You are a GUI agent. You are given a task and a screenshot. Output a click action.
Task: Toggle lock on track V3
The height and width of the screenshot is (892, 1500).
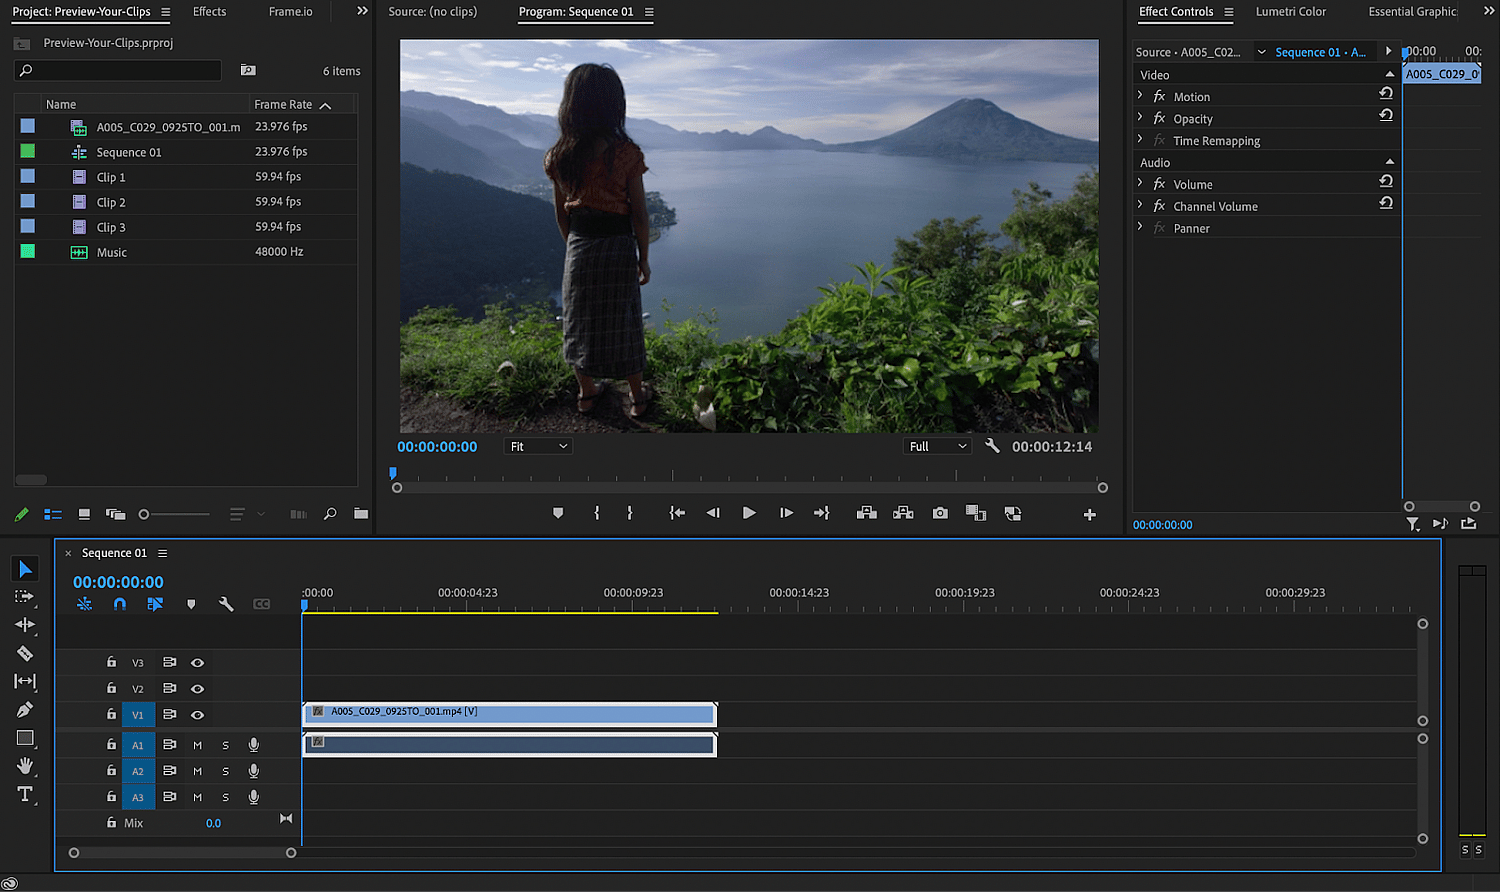[111, 662]
